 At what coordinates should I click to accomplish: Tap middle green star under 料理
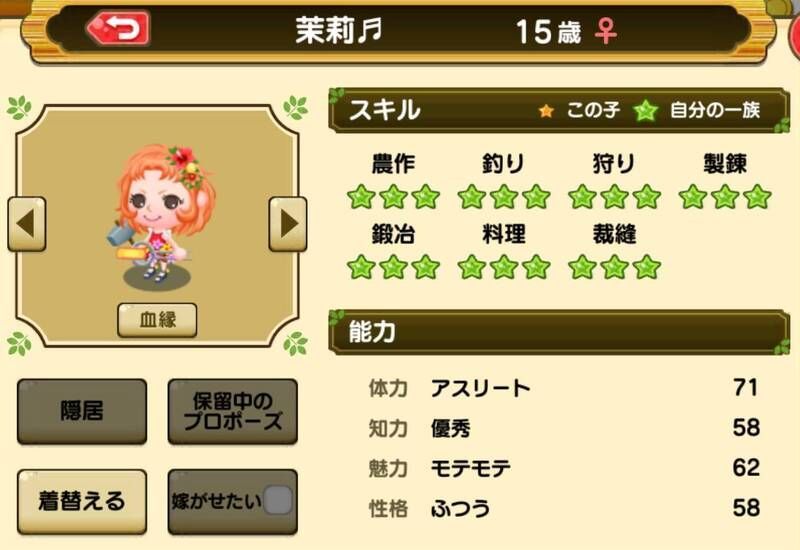click(x=504, y=267)
